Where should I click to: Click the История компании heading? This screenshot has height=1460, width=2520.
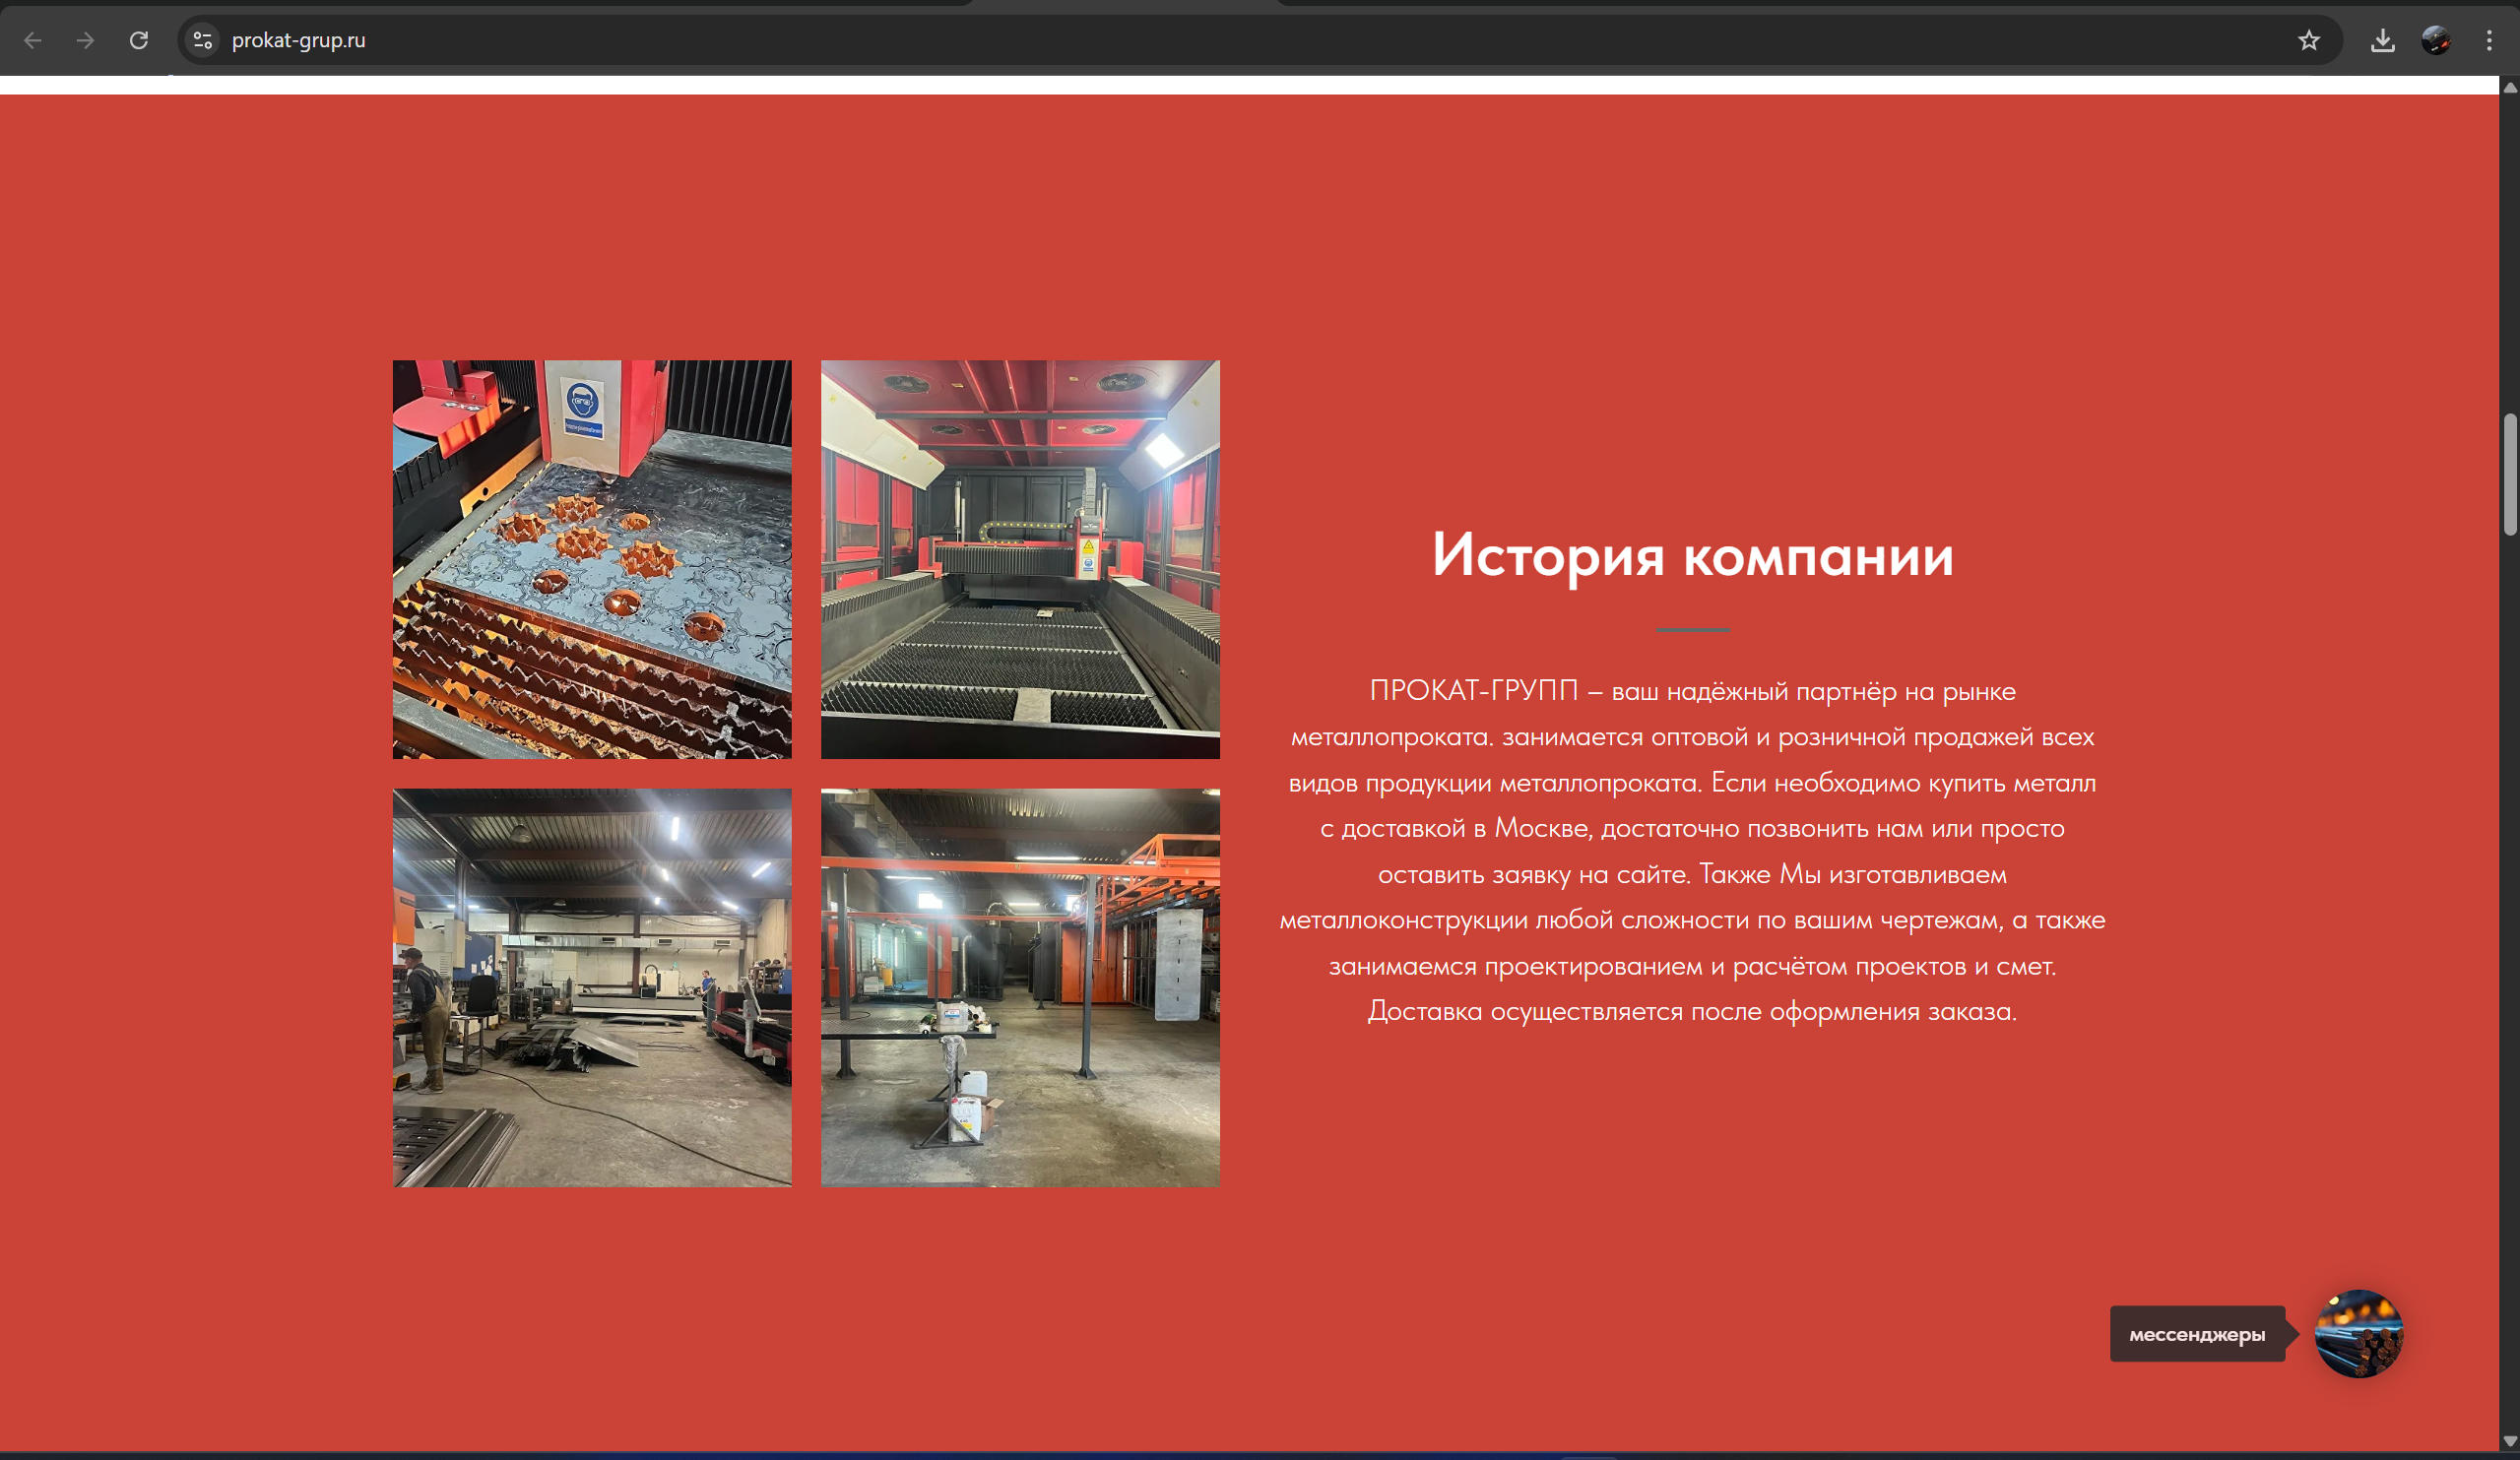1692,556
